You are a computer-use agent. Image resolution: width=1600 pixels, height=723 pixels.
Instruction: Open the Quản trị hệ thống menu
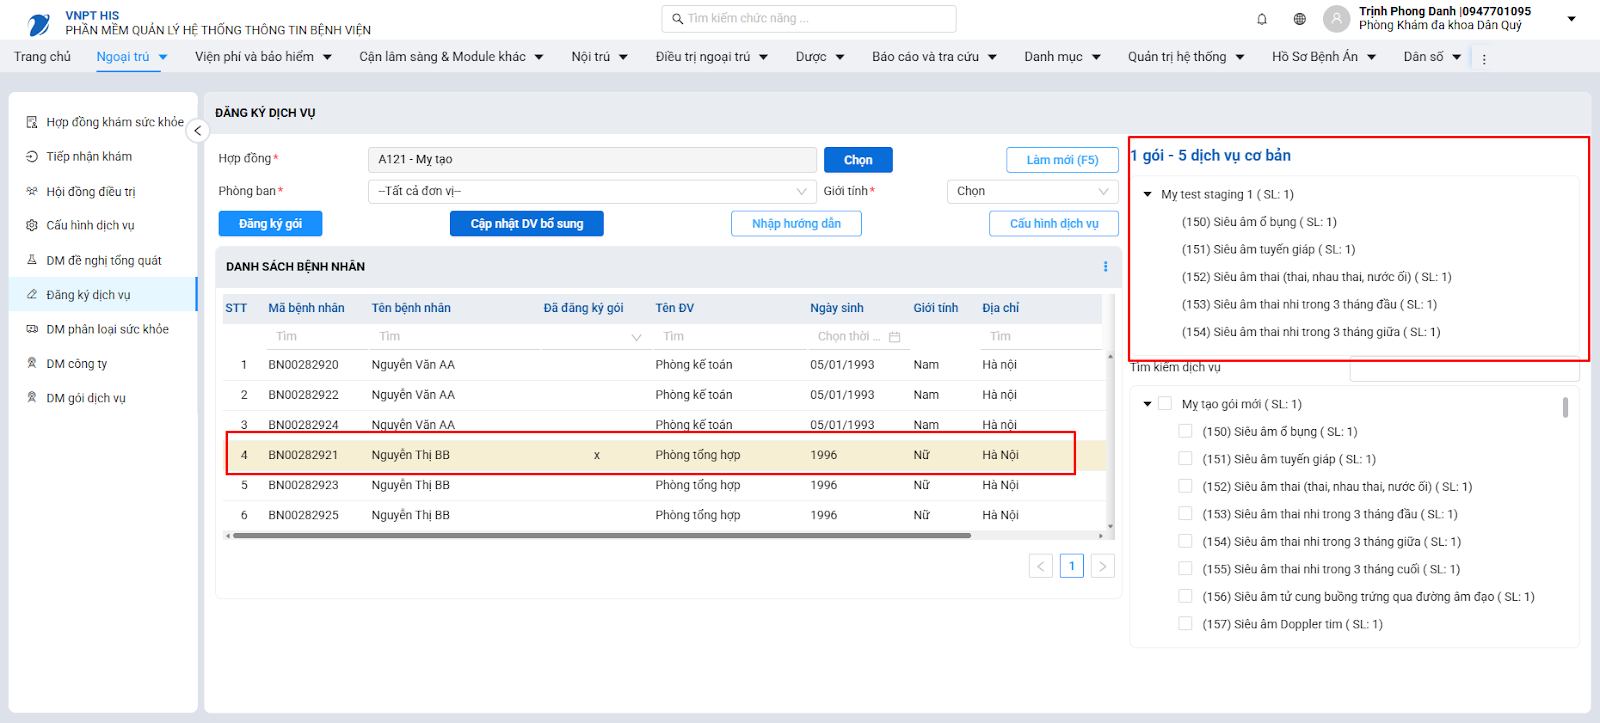(1186, 57)
